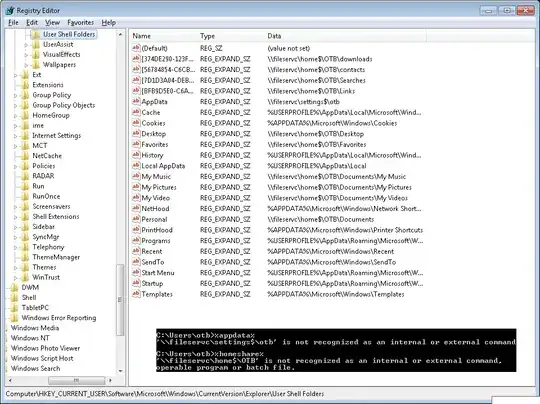540x404 pixels.
Task: Click the Themes folder icon
Action: [x=25, y=267]
